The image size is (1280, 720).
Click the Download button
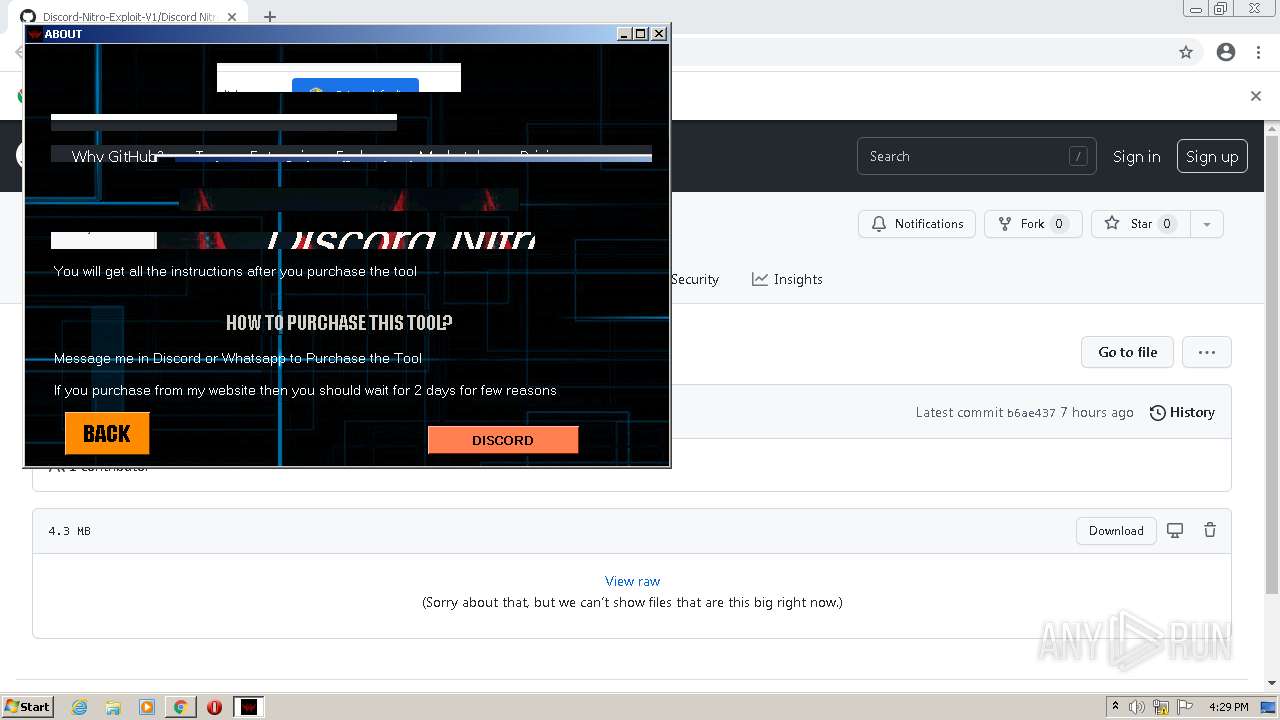(x=1116, y=531)
